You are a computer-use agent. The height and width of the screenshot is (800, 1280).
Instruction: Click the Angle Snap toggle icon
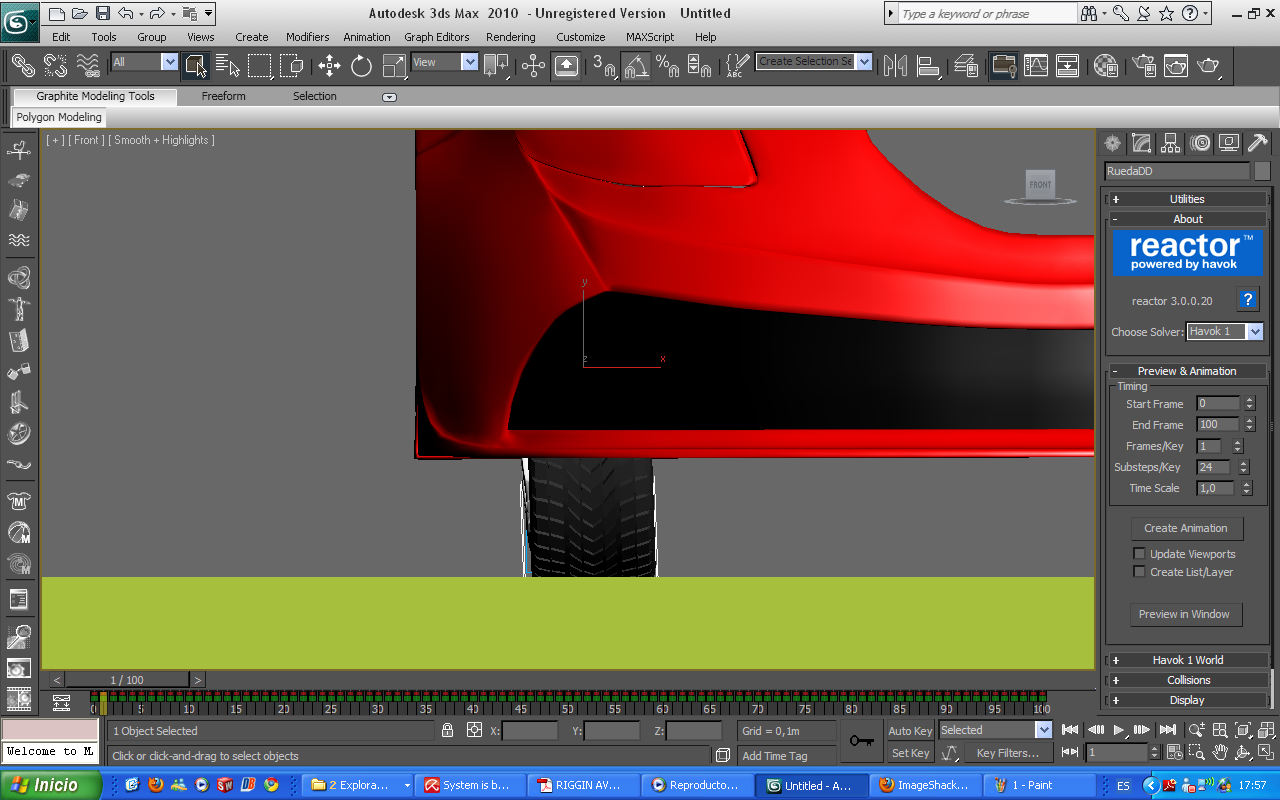coord(636,66)
